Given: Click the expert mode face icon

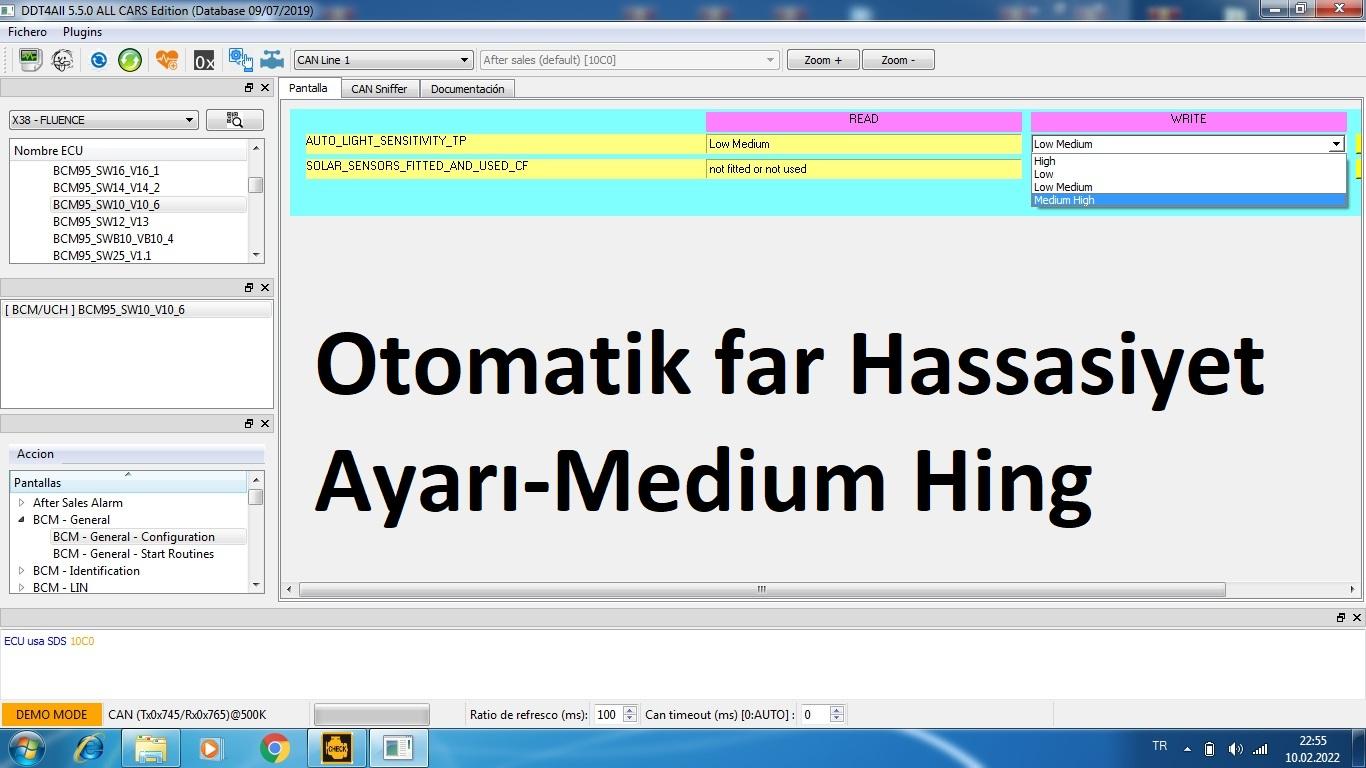Looking at the screenshot, I should tap(62, 60).
